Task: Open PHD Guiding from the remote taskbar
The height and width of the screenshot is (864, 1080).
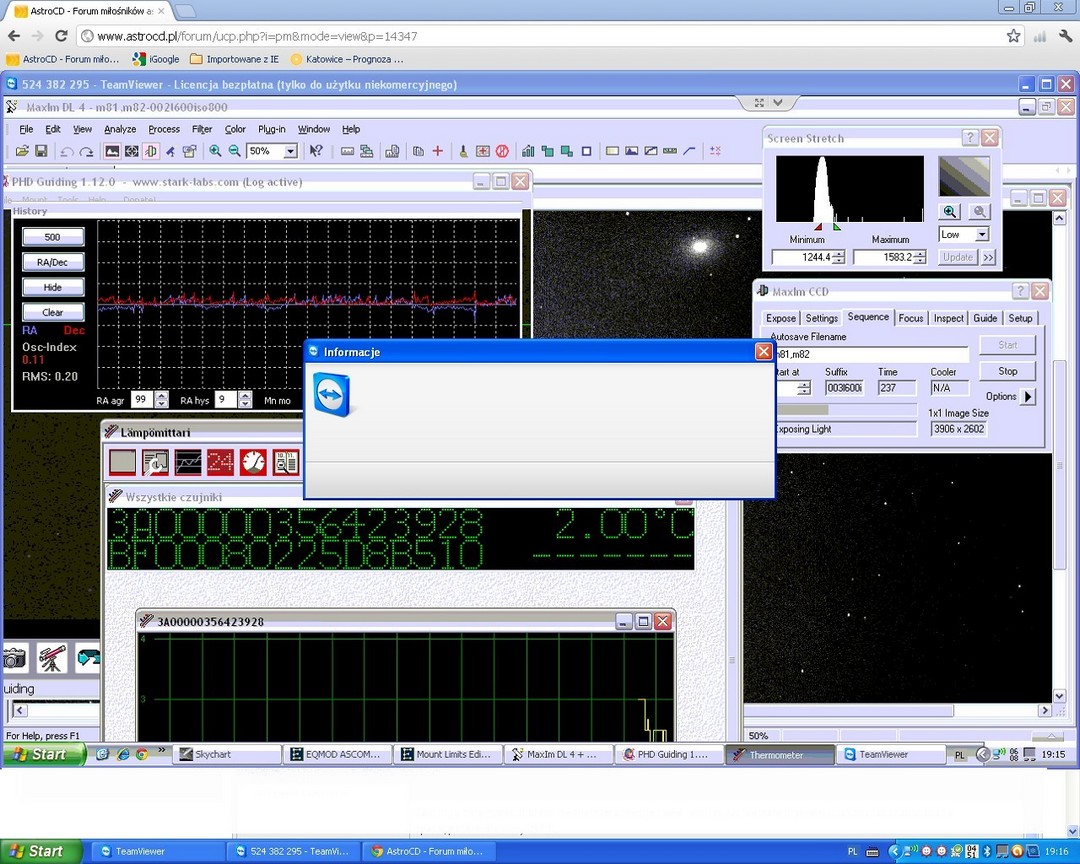Action: 670,754
